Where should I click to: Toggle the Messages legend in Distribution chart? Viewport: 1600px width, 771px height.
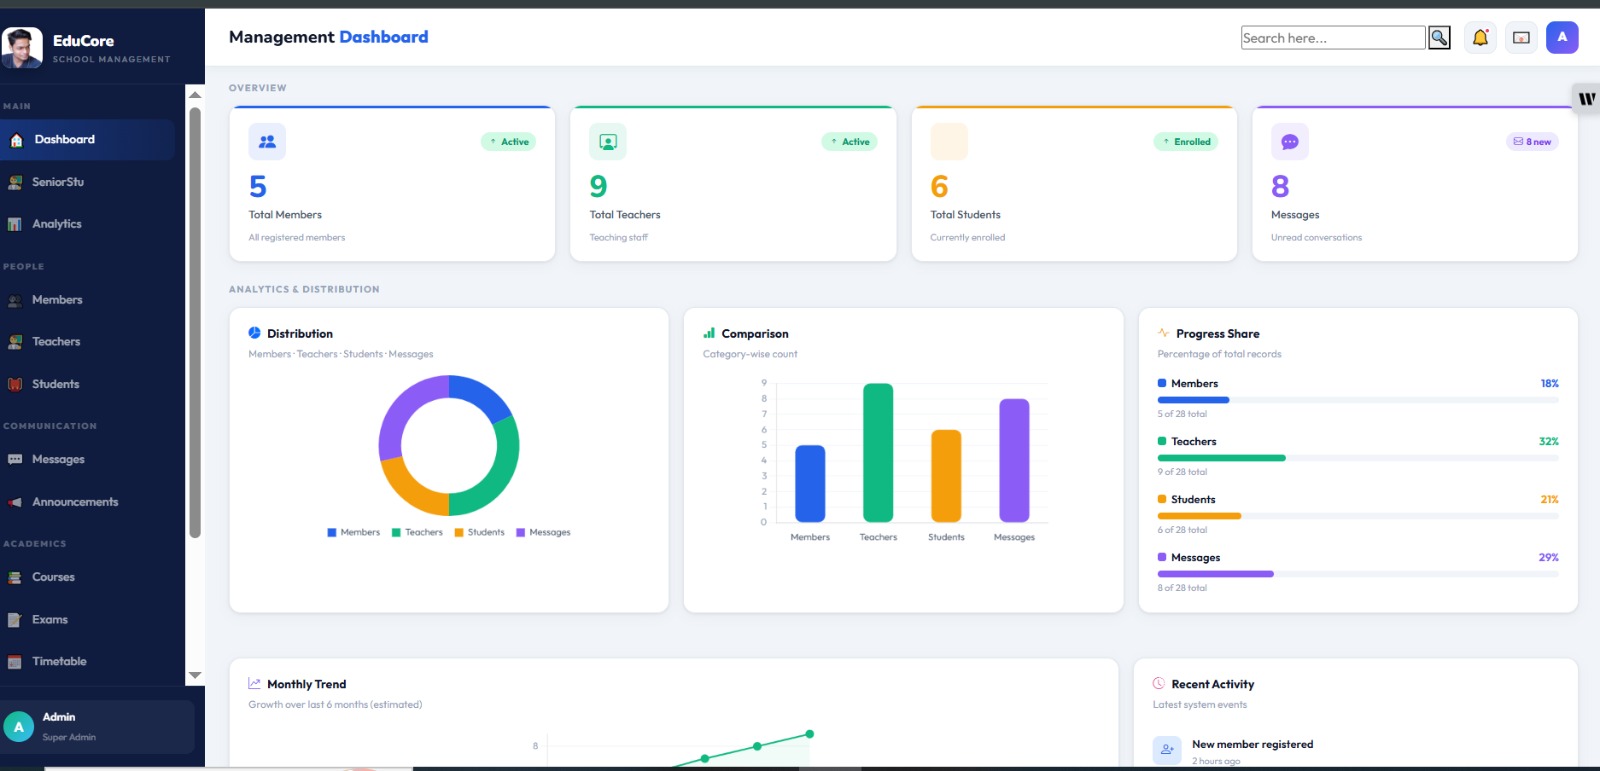[x=543, y=532]
